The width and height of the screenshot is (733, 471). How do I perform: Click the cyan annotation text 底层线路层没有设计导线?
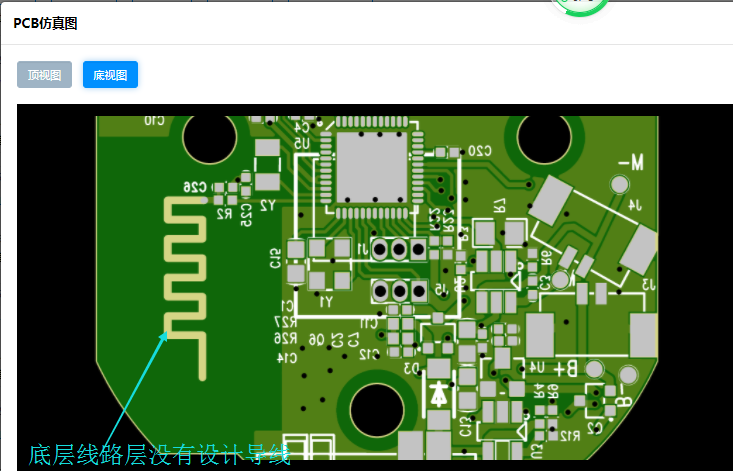tap(159, 455)
